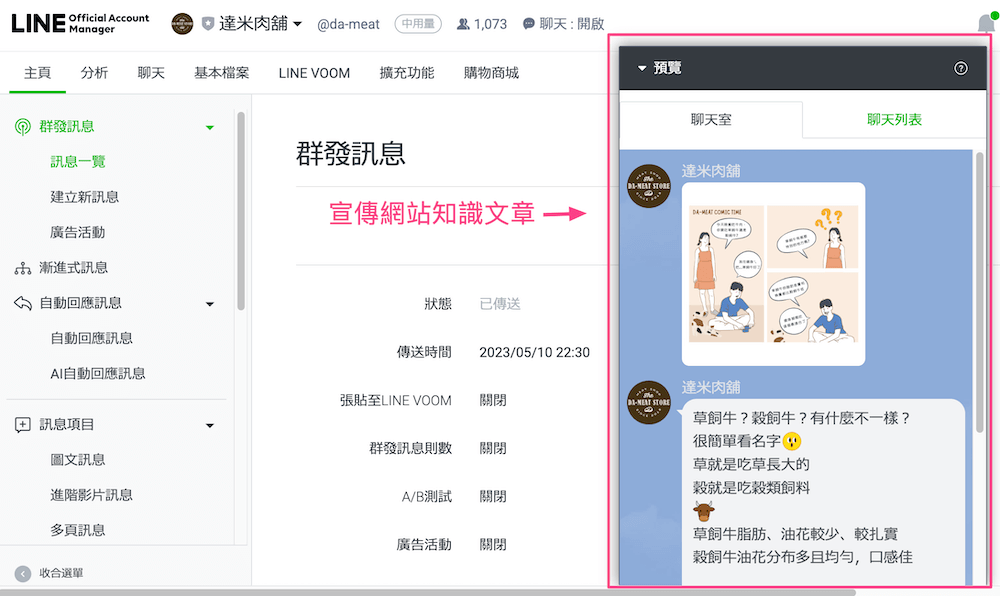Click the cow emoji in message
The image size is (1000, 596).
pos(703,511)
